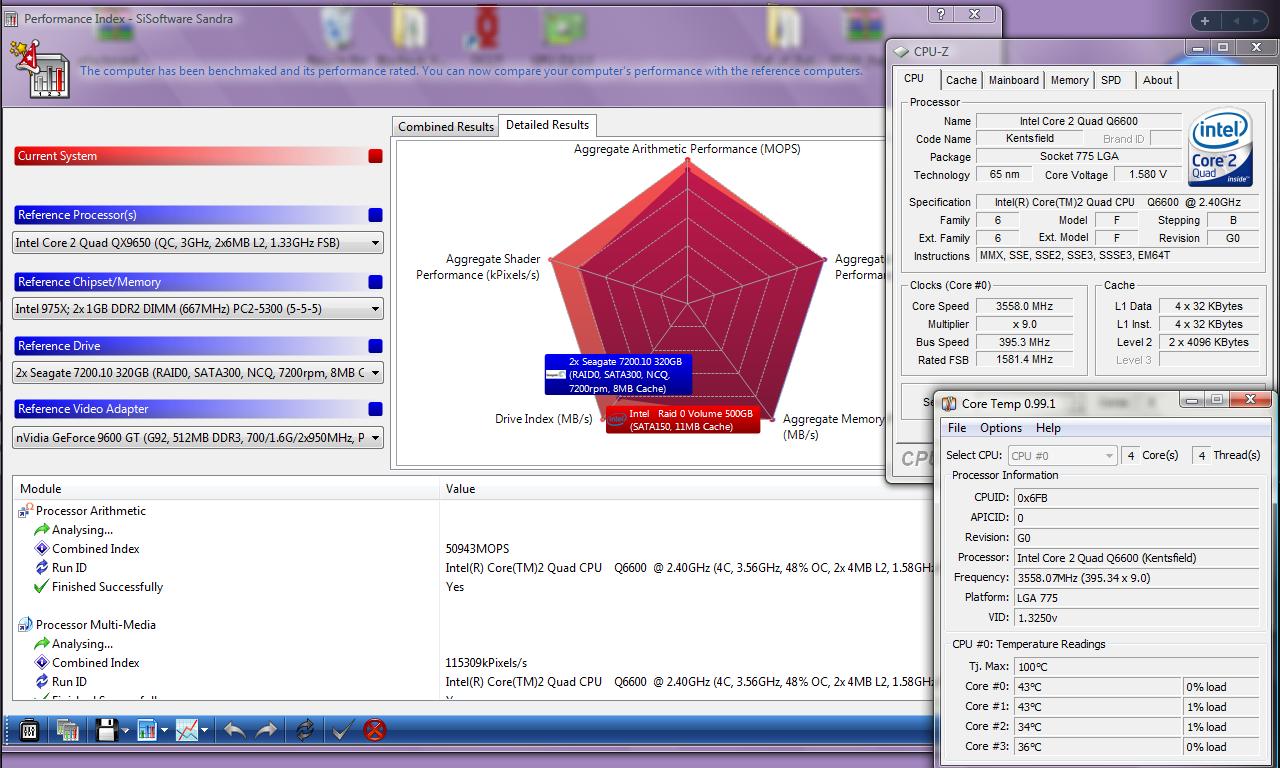
Task: Open the Memory tab in CPU-Z
Action: [1069, 80]
